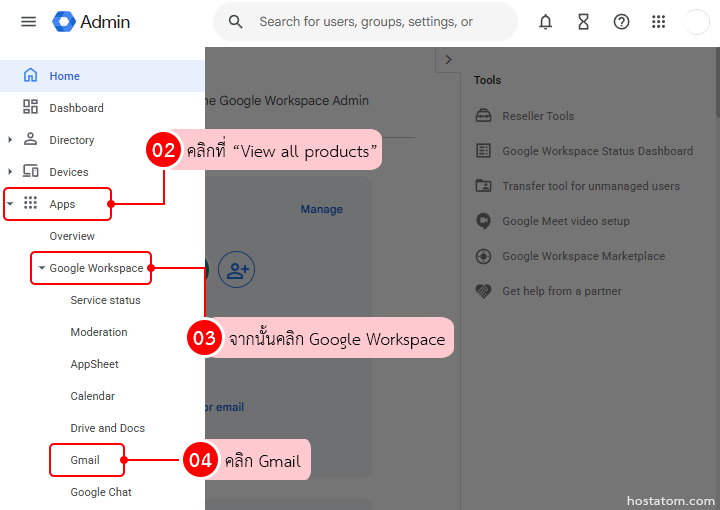Open the notifications bell
The width and height of the screenshot is (720, 510).
[546, 22]
